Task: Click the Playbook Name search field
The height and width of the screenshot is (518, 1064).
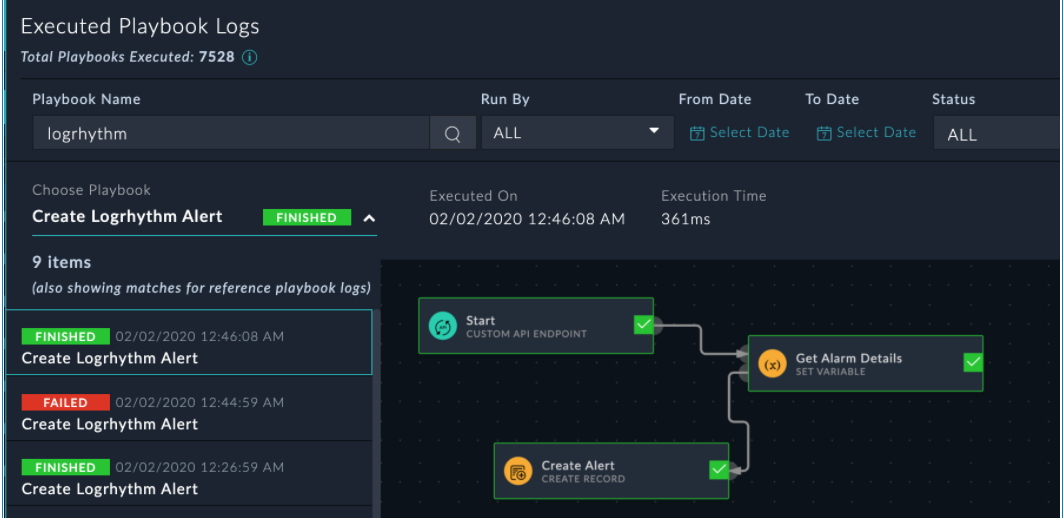Action: [x=230, y=134]
